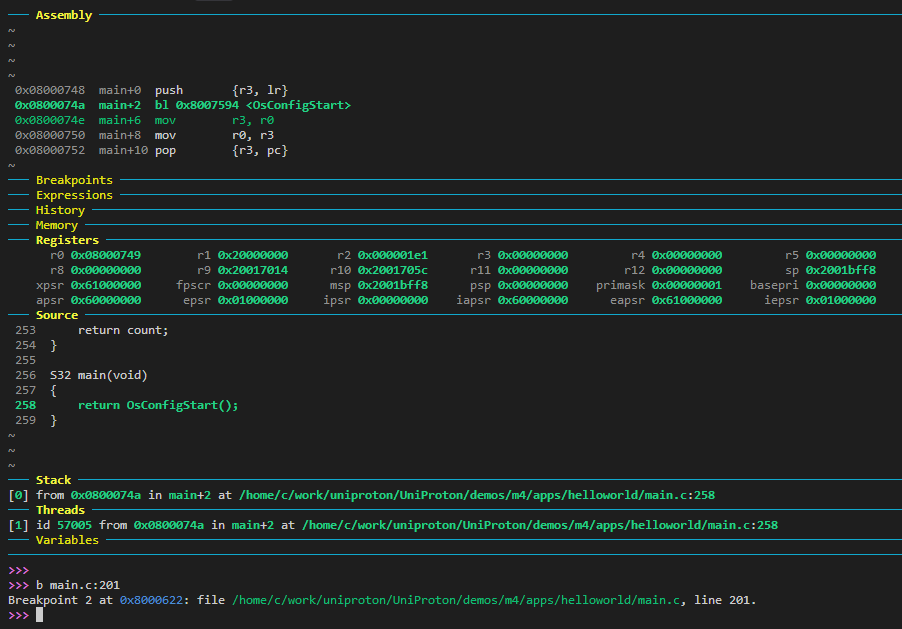902x629 pixels.
Task: Click source line 256 'S32 main(void)'
Action: click(98, 375)
